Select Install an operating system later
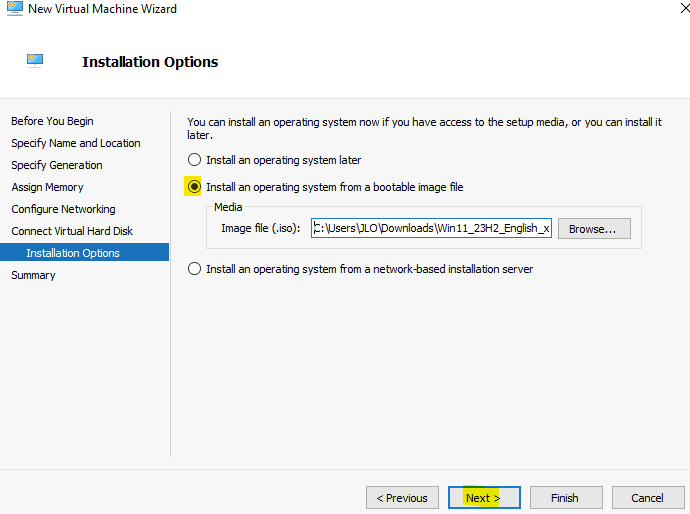This screenshot has height=514, width=690. click(x=194, y=160)
